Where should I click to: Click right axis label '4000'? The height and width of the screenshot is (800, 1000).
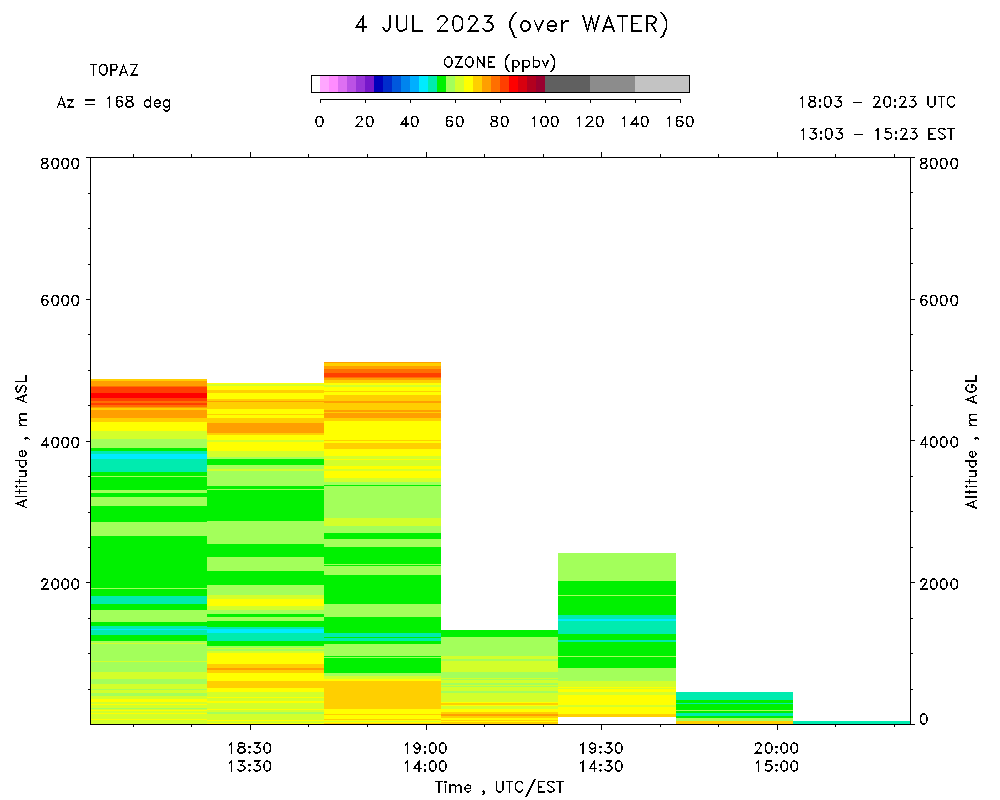[939, 442]
